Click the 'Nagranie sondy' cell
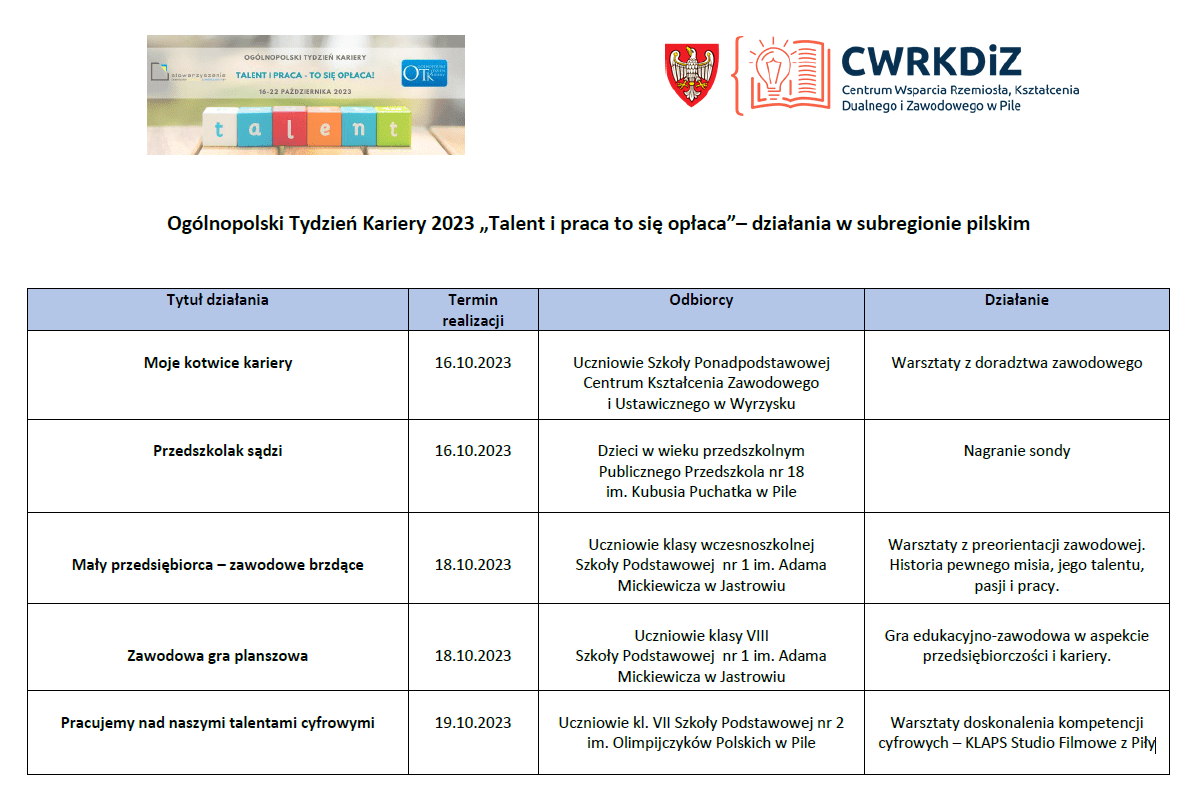1194x789 pixels. click(x=1016, y=451)
